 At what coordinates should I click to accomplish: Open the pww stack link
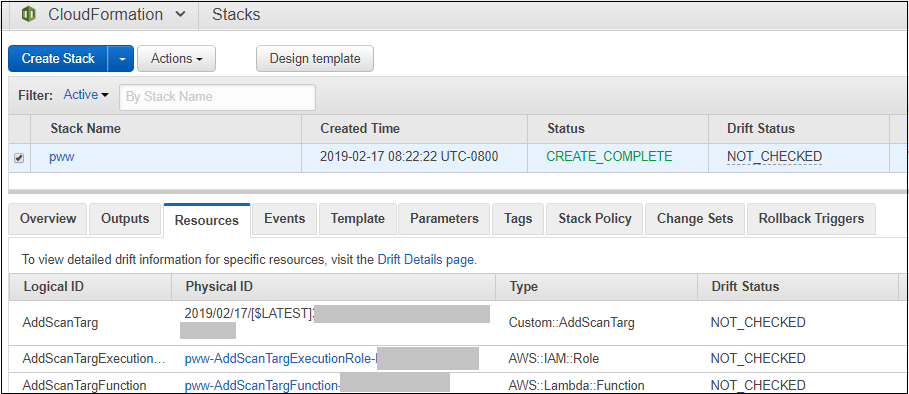61,156
